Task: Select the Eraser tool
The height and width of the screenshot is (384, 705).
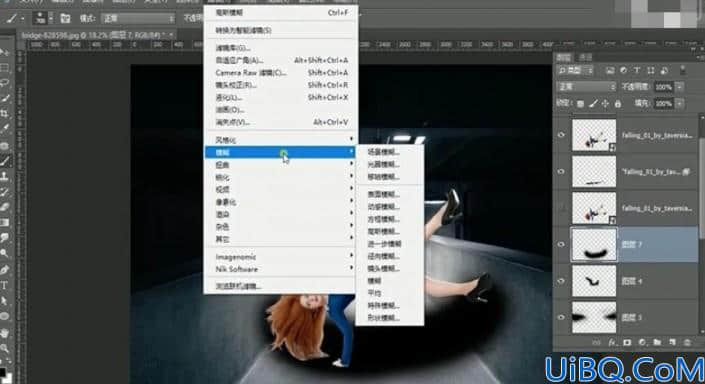Action: tap(4, 207)
